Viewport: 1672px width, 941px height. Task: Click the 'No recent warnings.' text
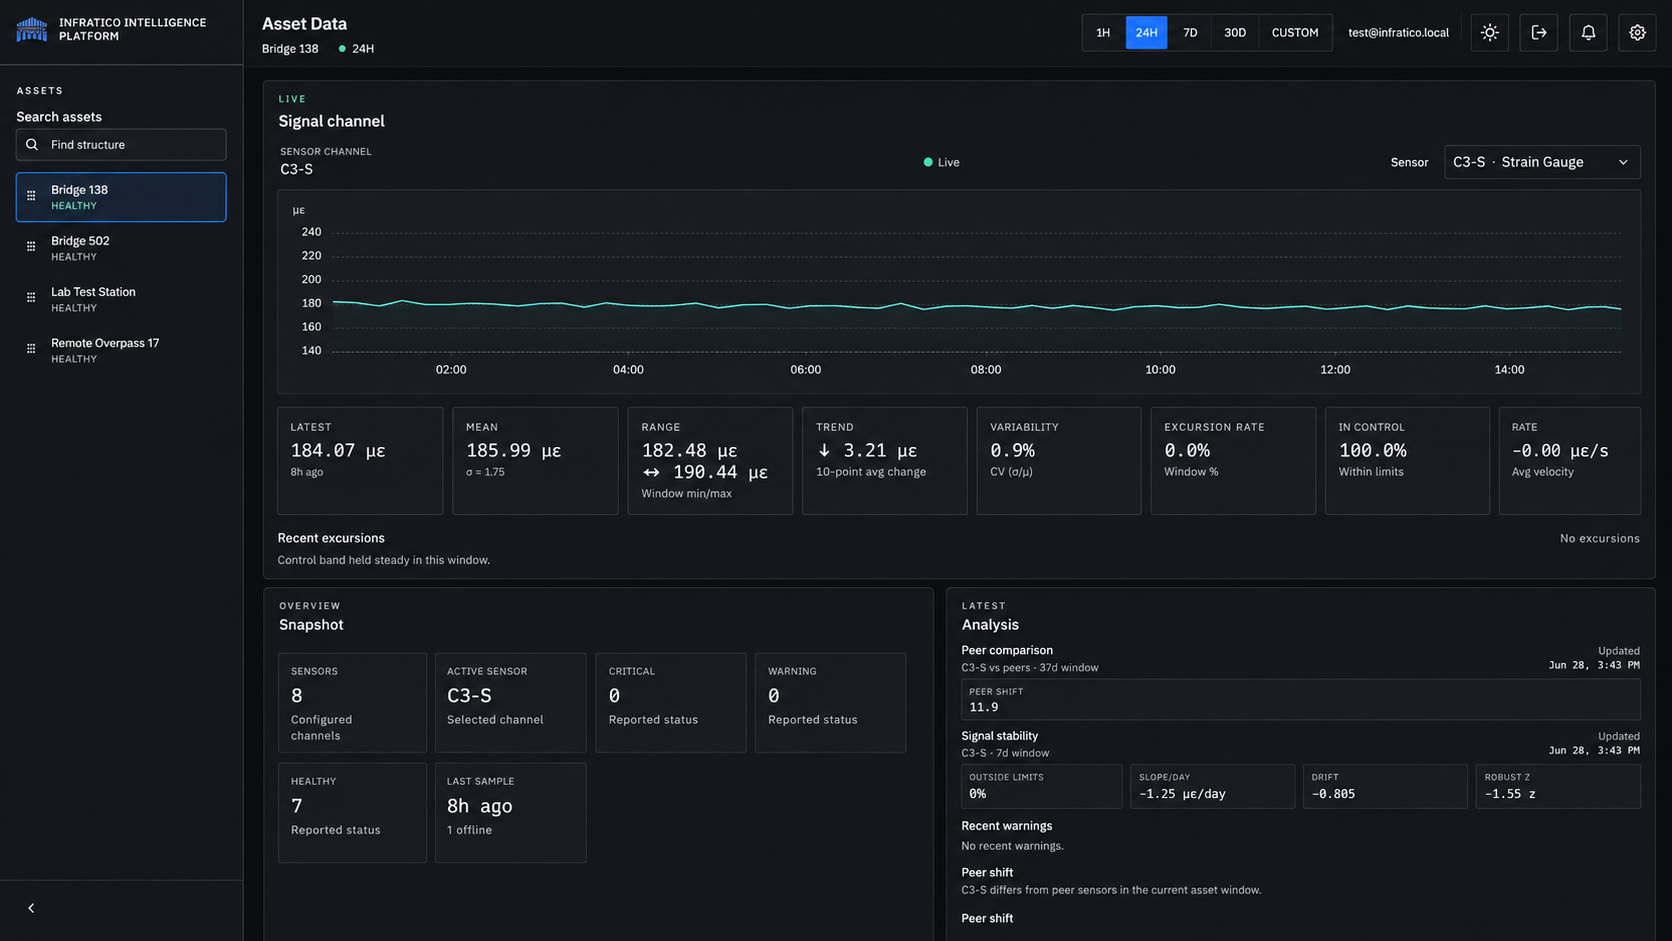click(x=1012, y=846)
